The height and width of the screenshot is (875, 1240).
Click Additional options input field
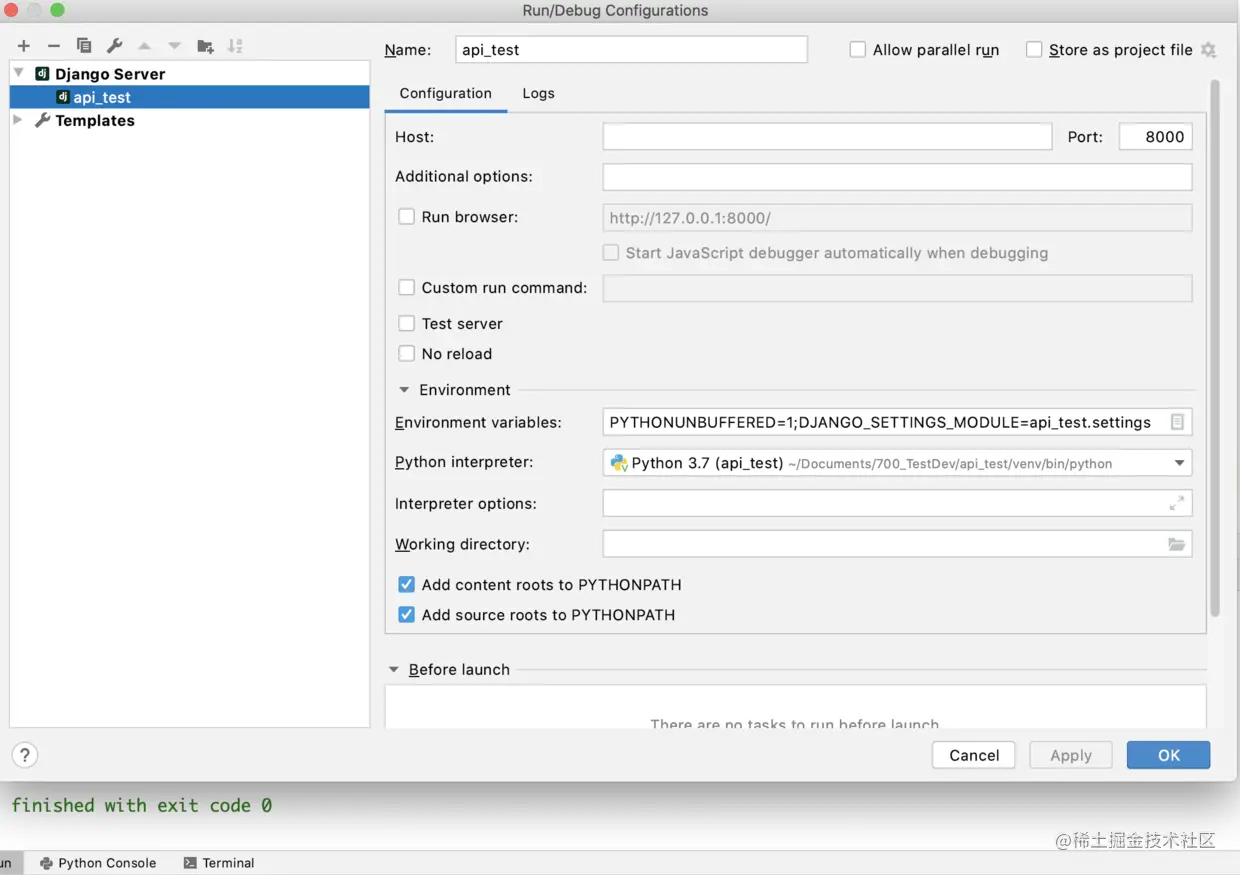[x=897, y=177]
